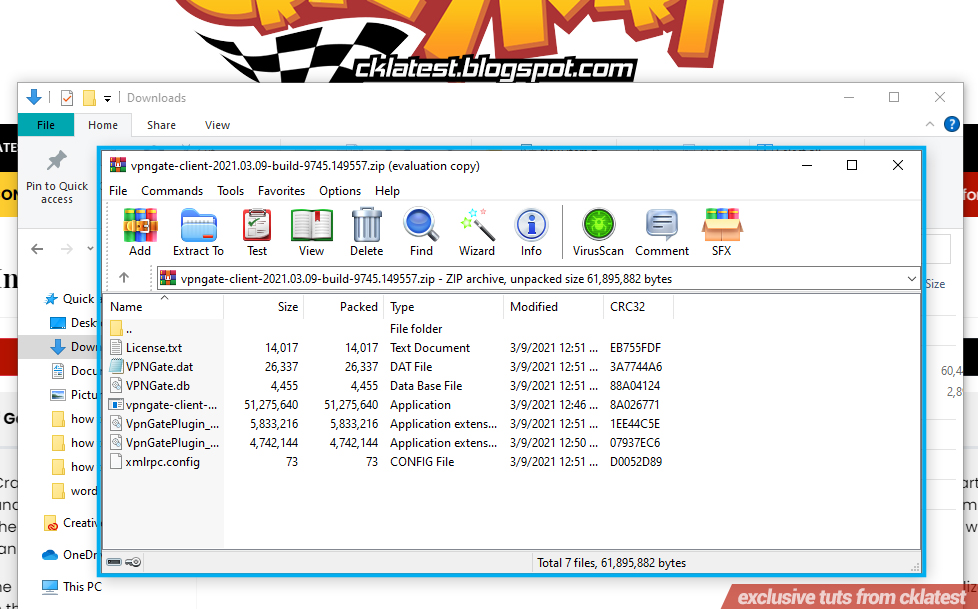The image size is (978, 609).
Task: Open the Quick Access Toolbar customize dropdown
Action: click(107, 99)
